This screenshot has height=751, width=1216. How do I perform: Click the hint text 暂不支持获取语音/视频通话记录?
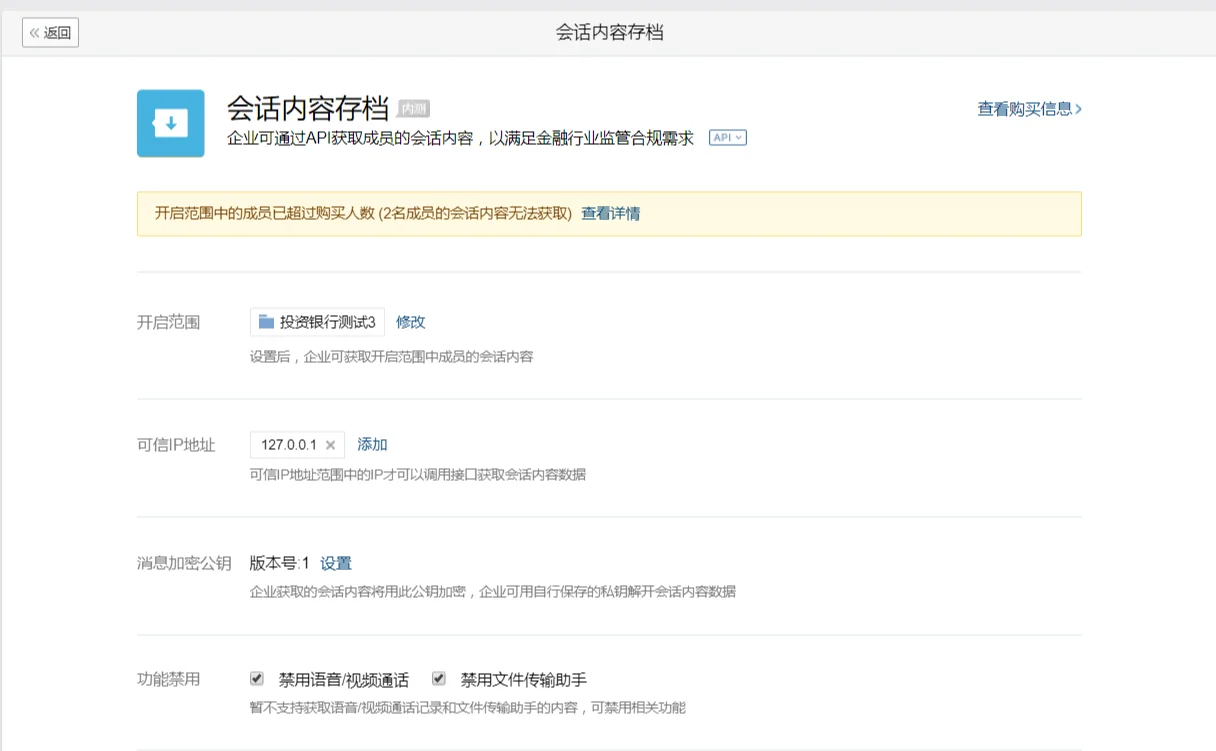[x=468, y=707]
